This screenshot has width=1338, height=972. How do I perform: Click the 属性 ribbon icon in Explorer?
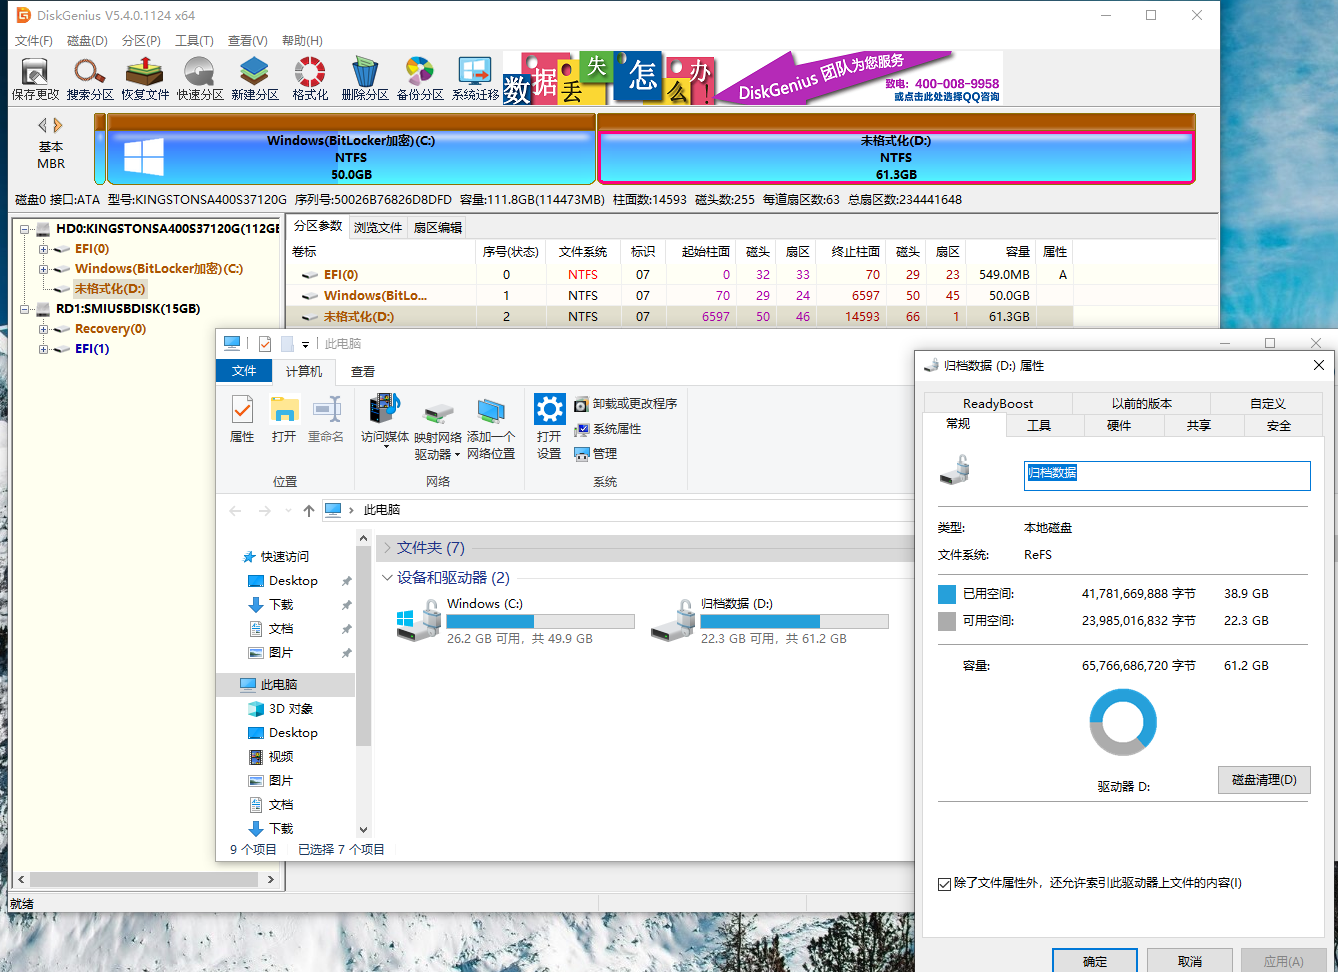pyautogui.click(x=242, y=419)
